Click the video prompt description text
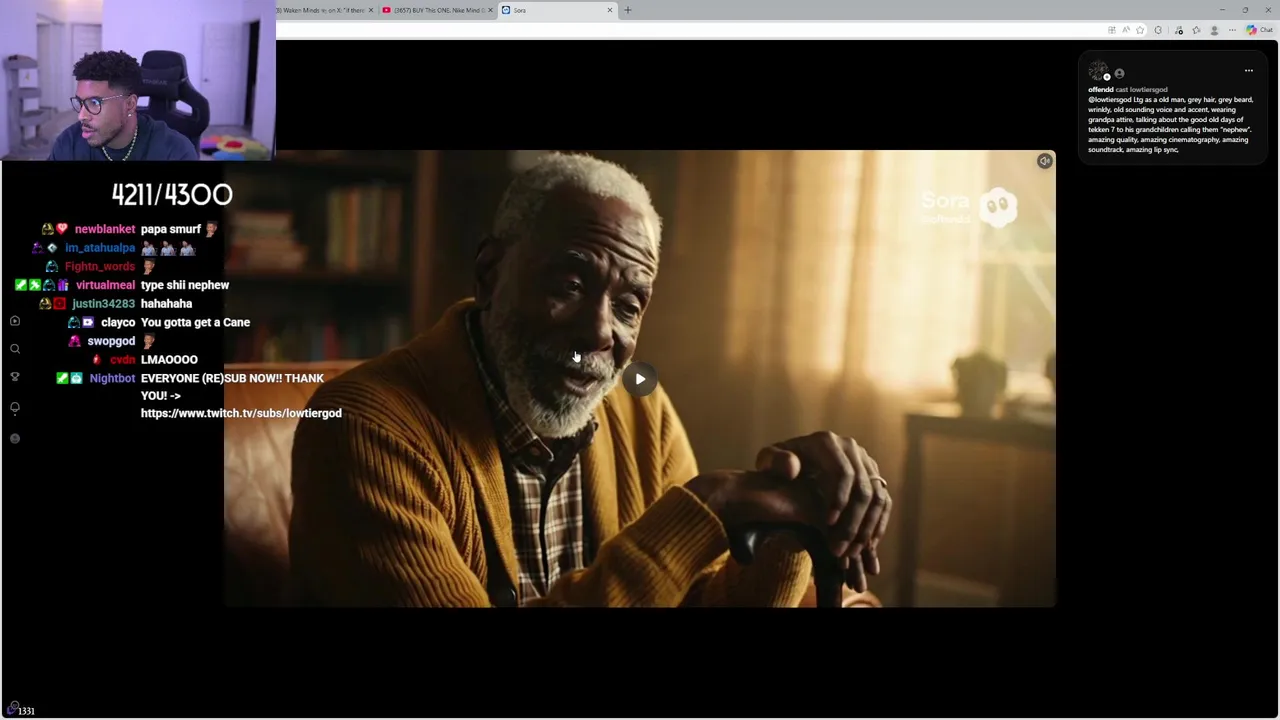This screenshot has width=1280, height=720. pos(1170,125)
